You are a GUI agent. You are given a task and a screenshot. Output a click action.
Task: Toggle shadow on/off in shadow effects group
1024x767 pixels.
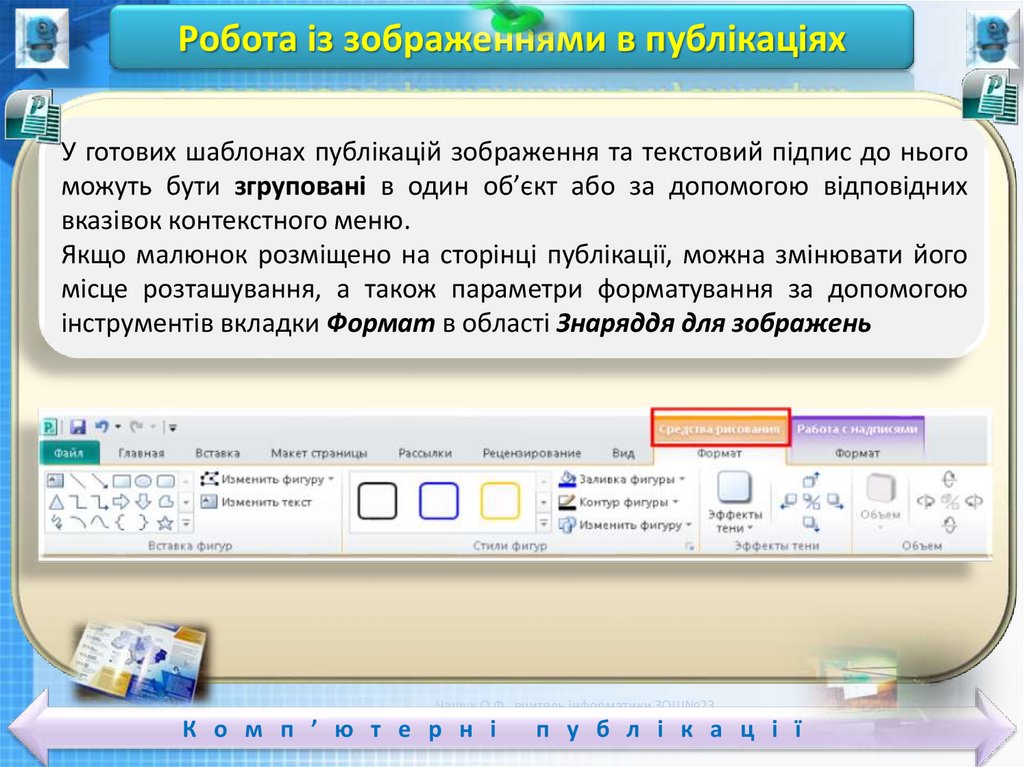click(x=811, y=501)
